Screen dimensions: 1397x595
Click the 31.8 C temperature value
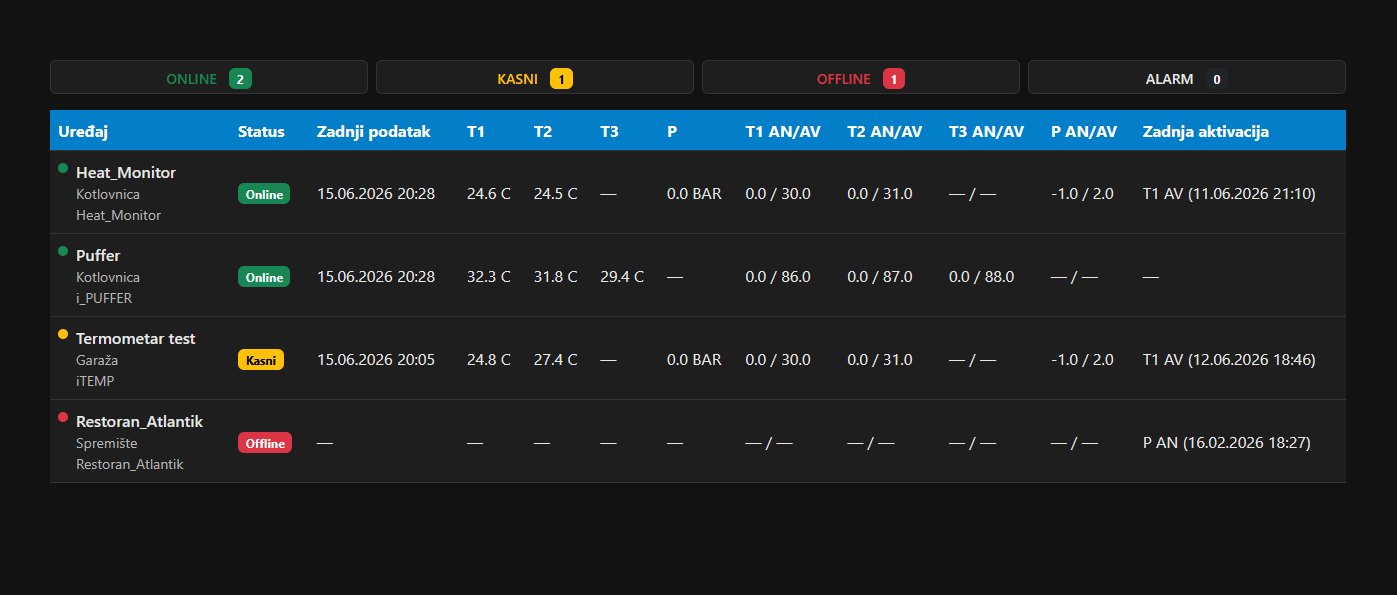[556, 276]
